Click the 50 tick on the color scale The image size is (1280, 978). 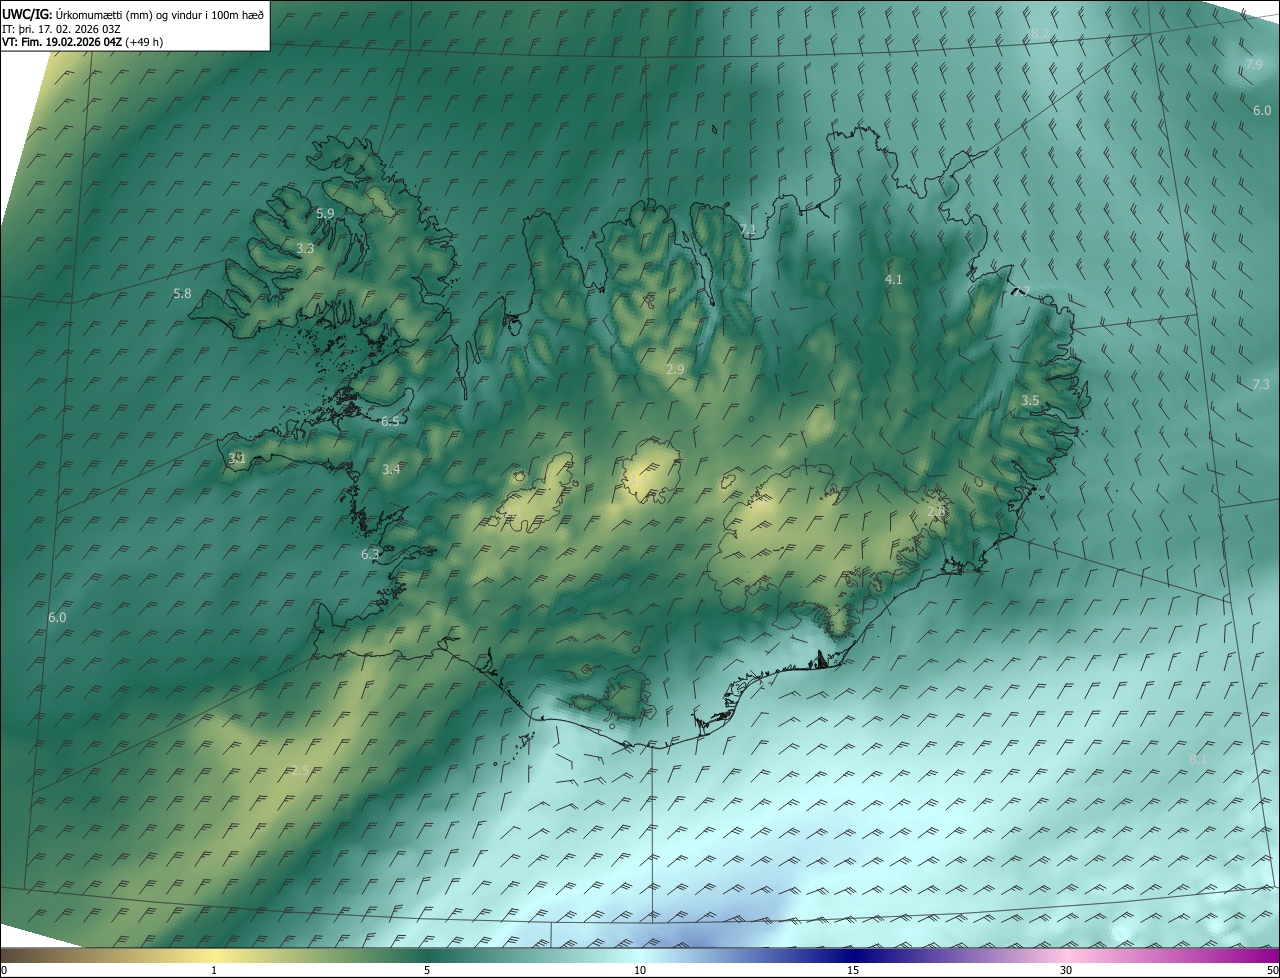tap(1272, 971)
